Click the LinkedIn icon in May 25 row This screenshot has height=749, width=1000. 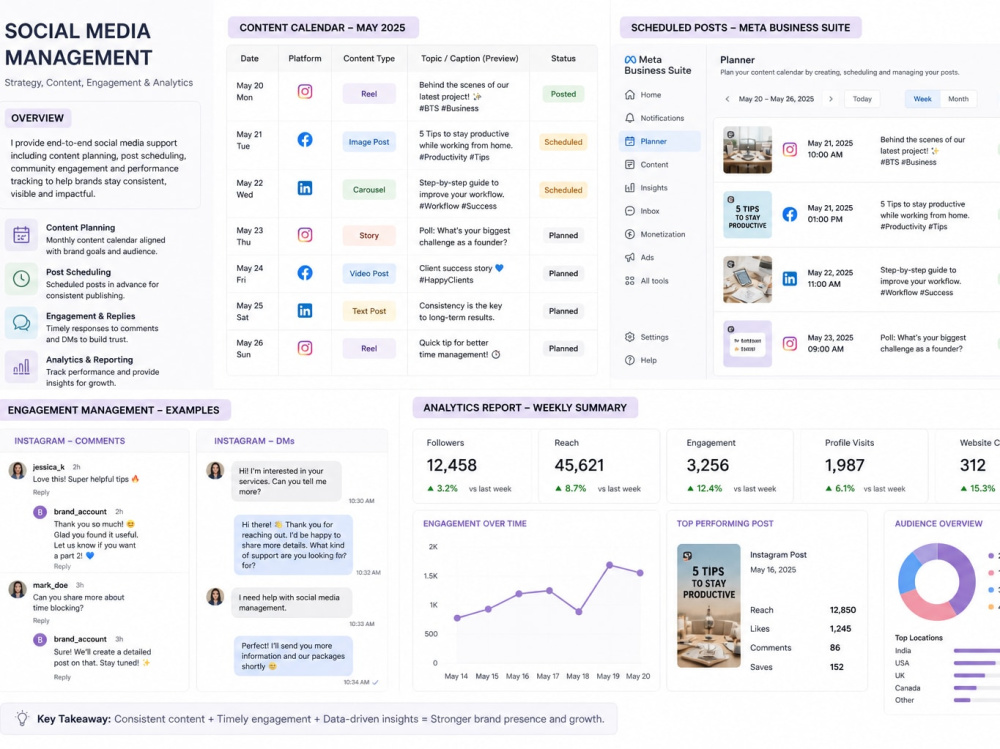tap(305, 311)
